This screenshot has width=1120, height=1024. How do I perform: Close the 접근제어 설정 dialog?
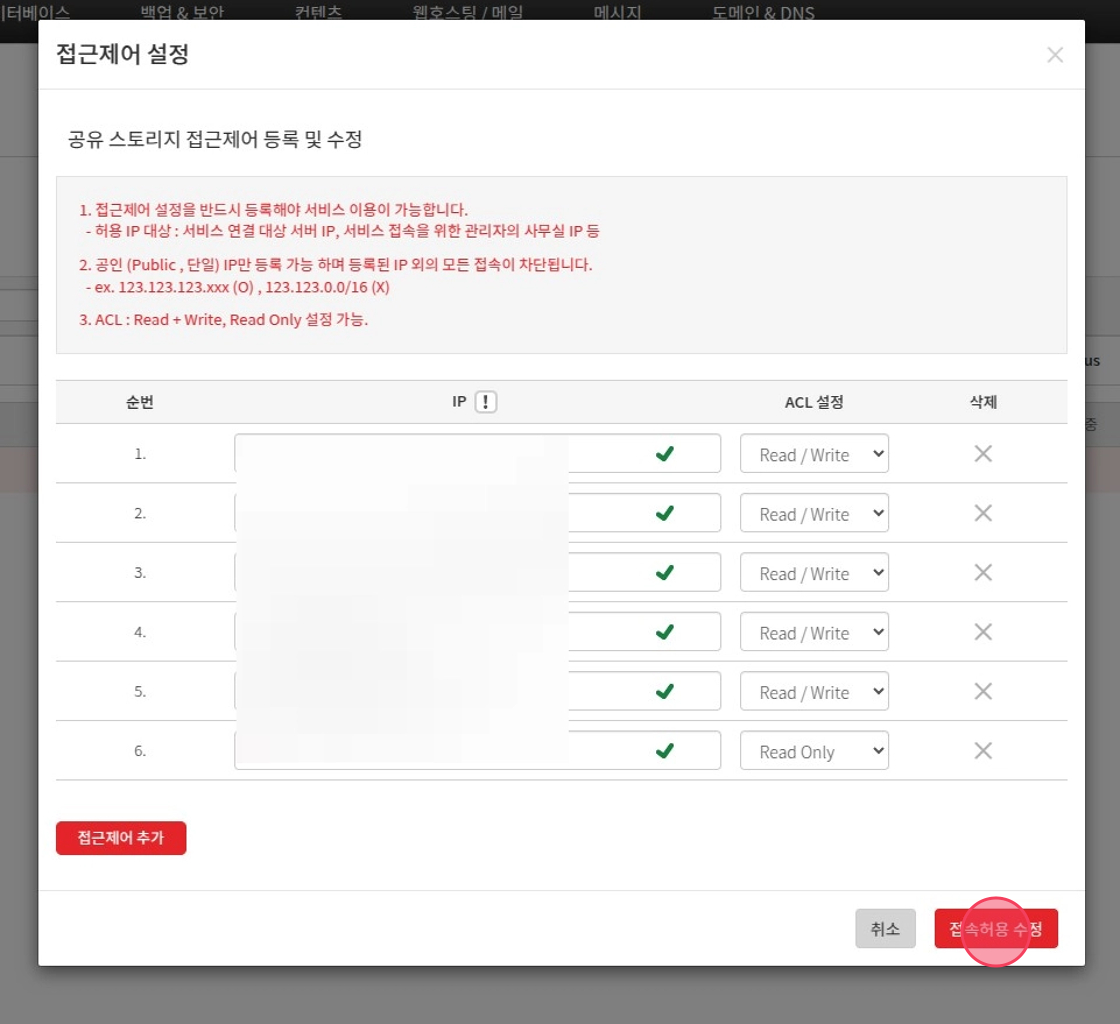click(1055, 55)
